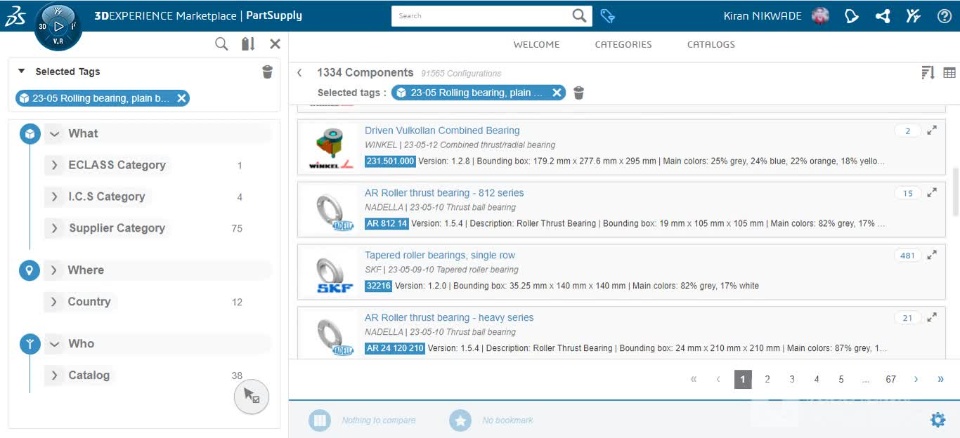Screen dimensions: 960x438
Task: Open the compare panel icon
Action: 319,420
